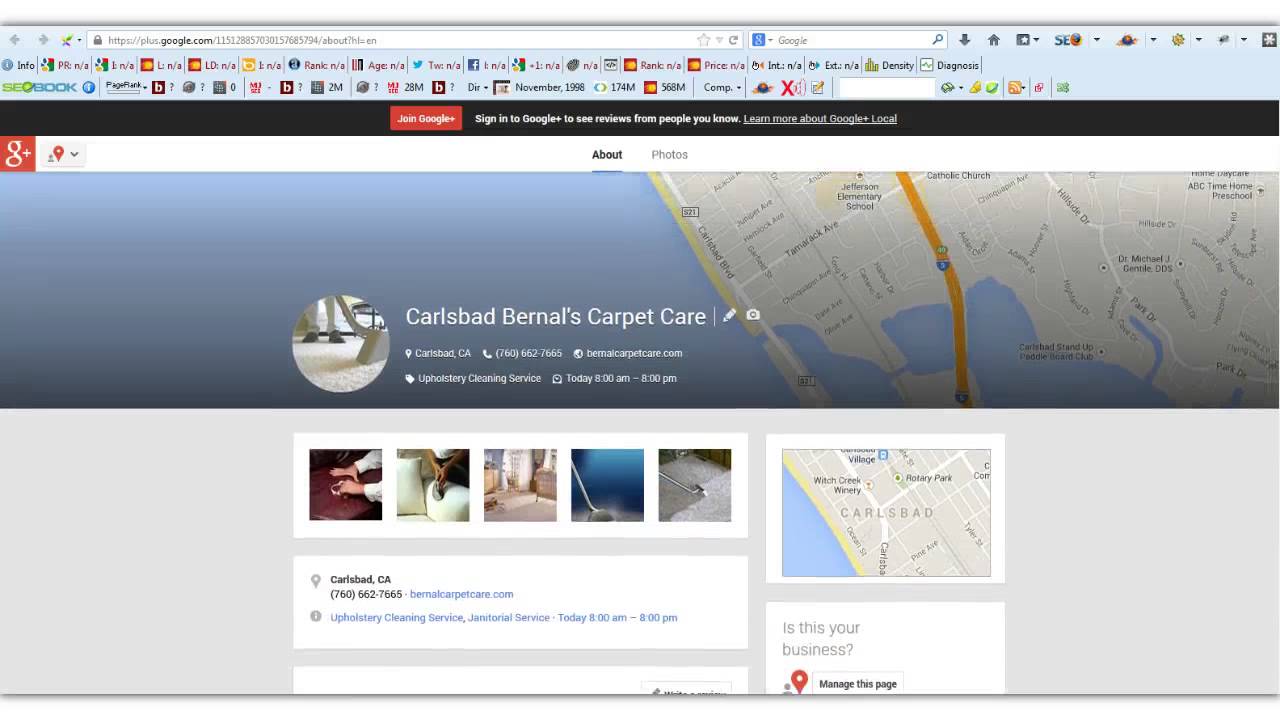
Task: Edit business name with pencil icon
Action: [730, 315]
